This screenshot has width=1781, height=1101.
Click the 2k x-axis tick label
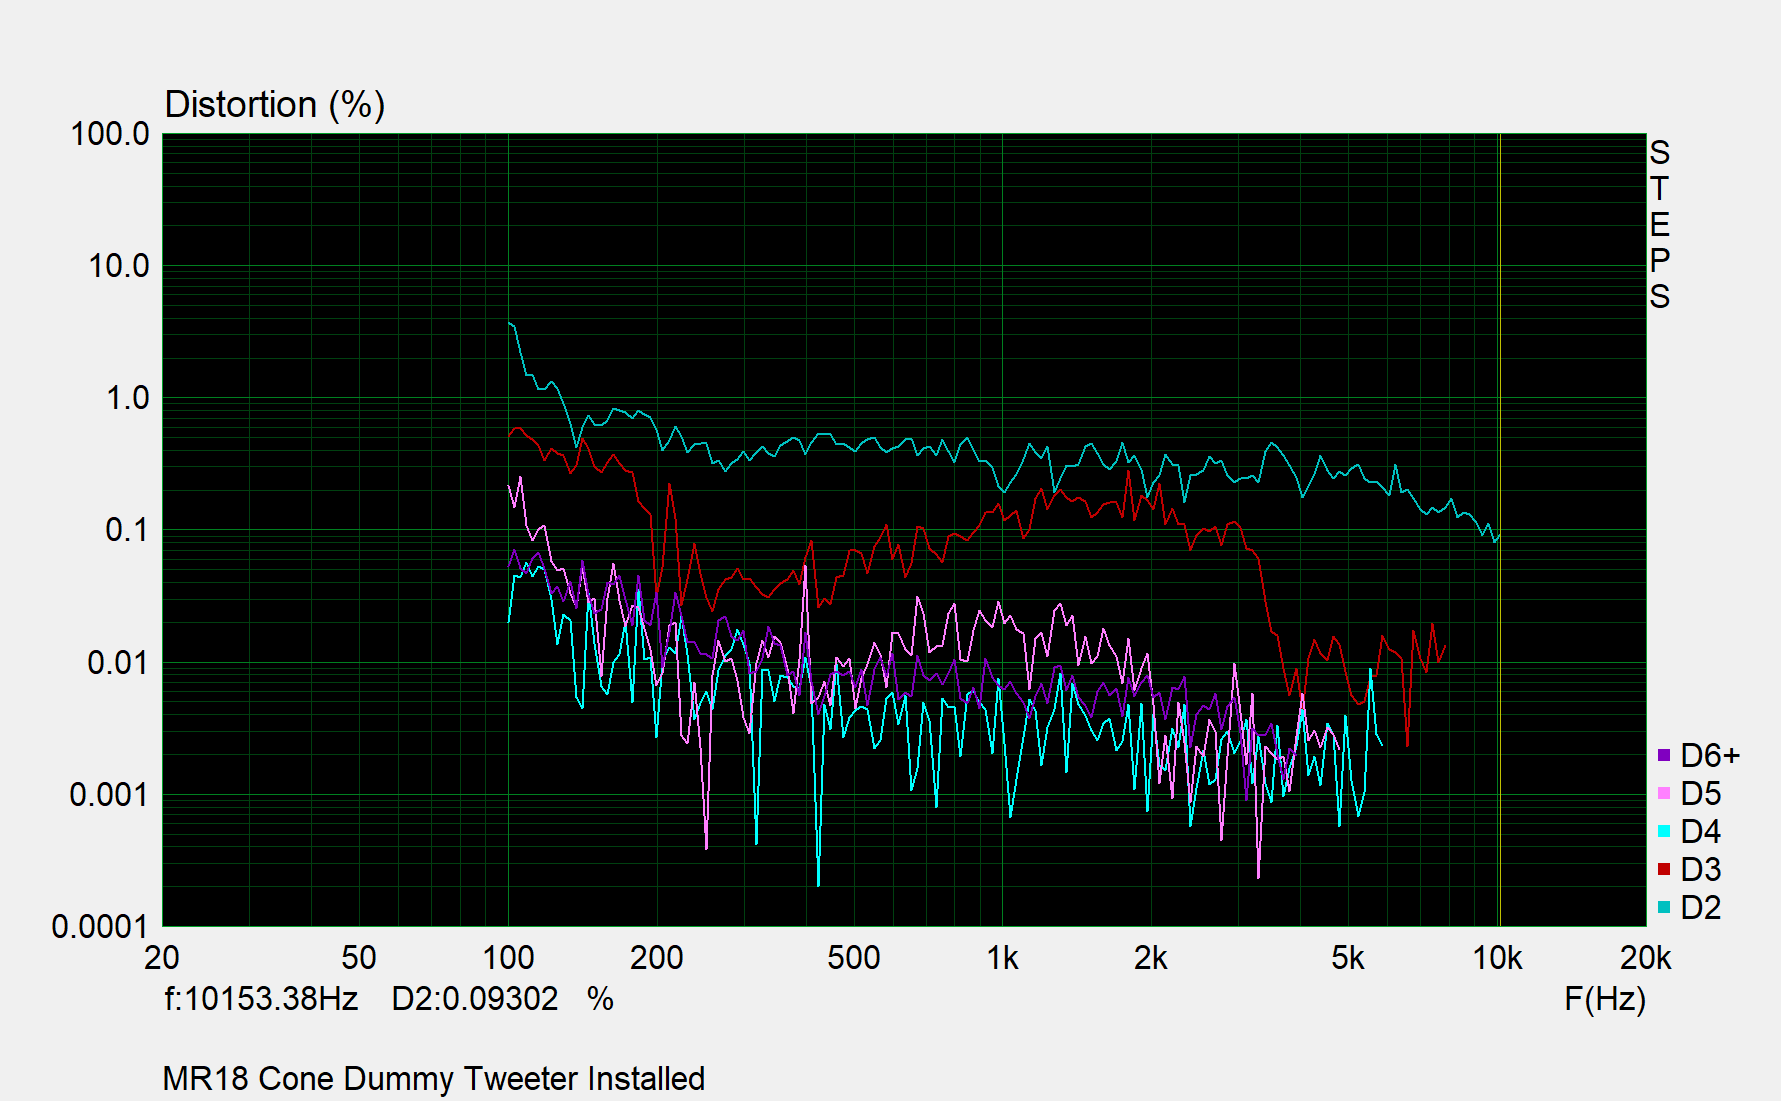pos(1151,958)
